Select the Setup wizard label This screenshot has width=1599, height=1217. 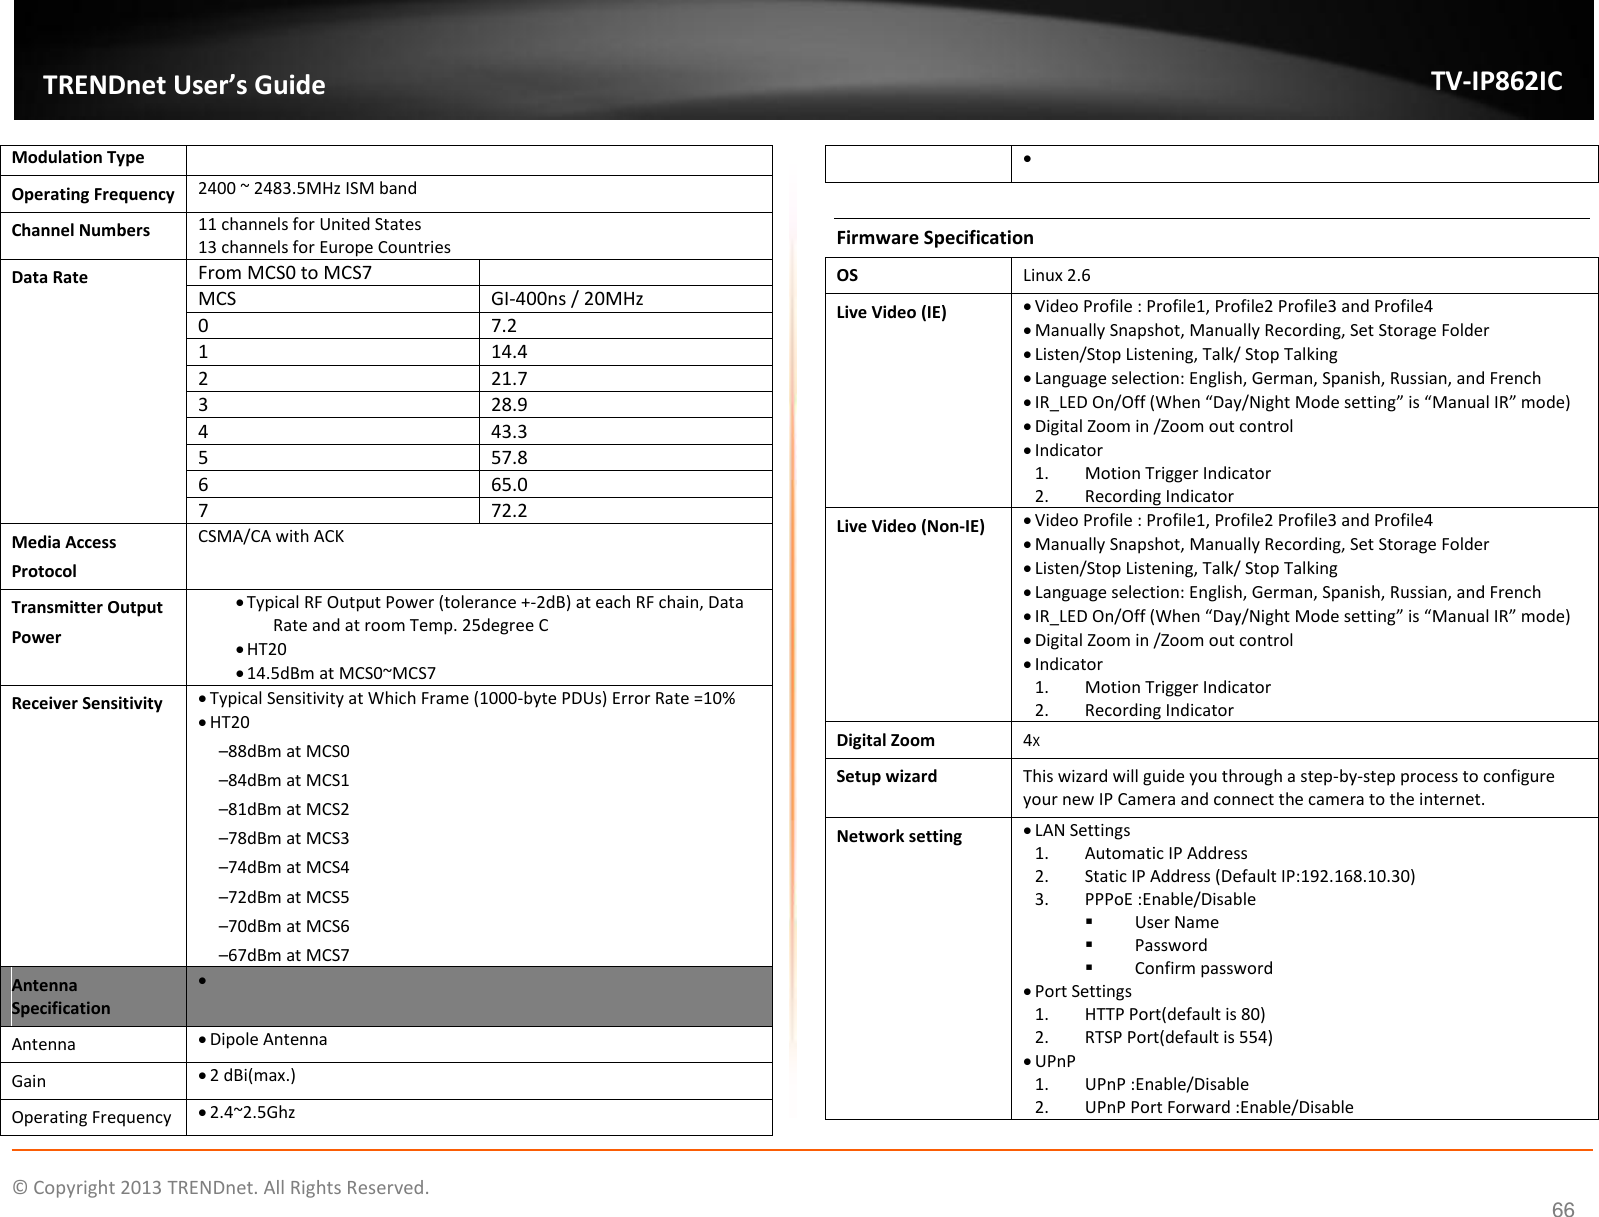click(887, 776)
